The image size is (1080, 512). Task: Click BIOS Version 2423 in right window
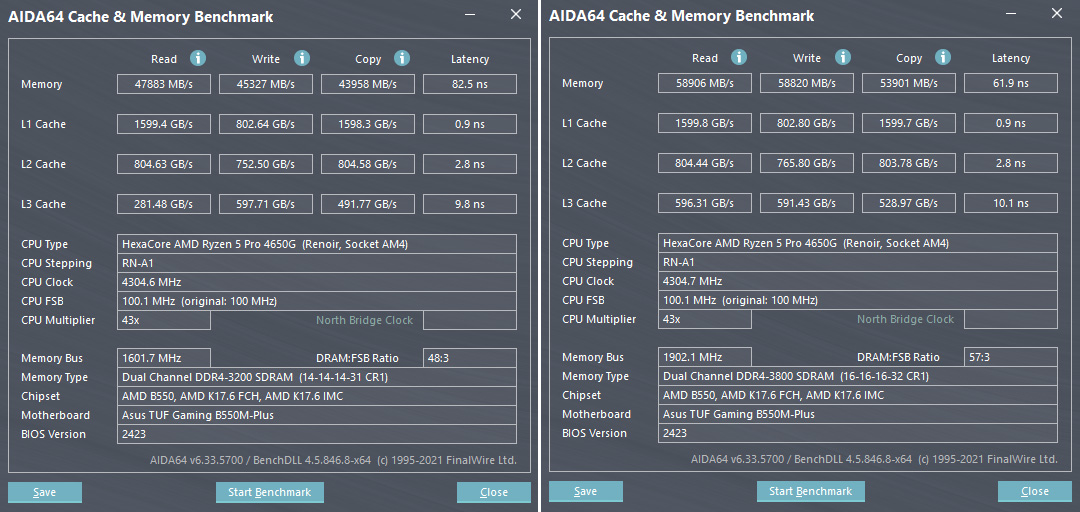(x=858, y=433)
